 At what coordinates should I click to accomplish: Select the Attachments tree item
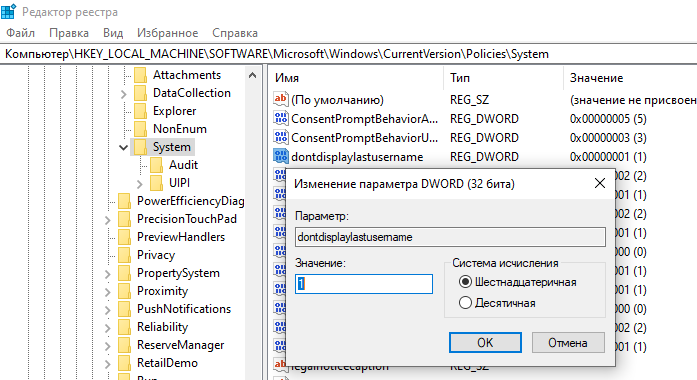187,75
